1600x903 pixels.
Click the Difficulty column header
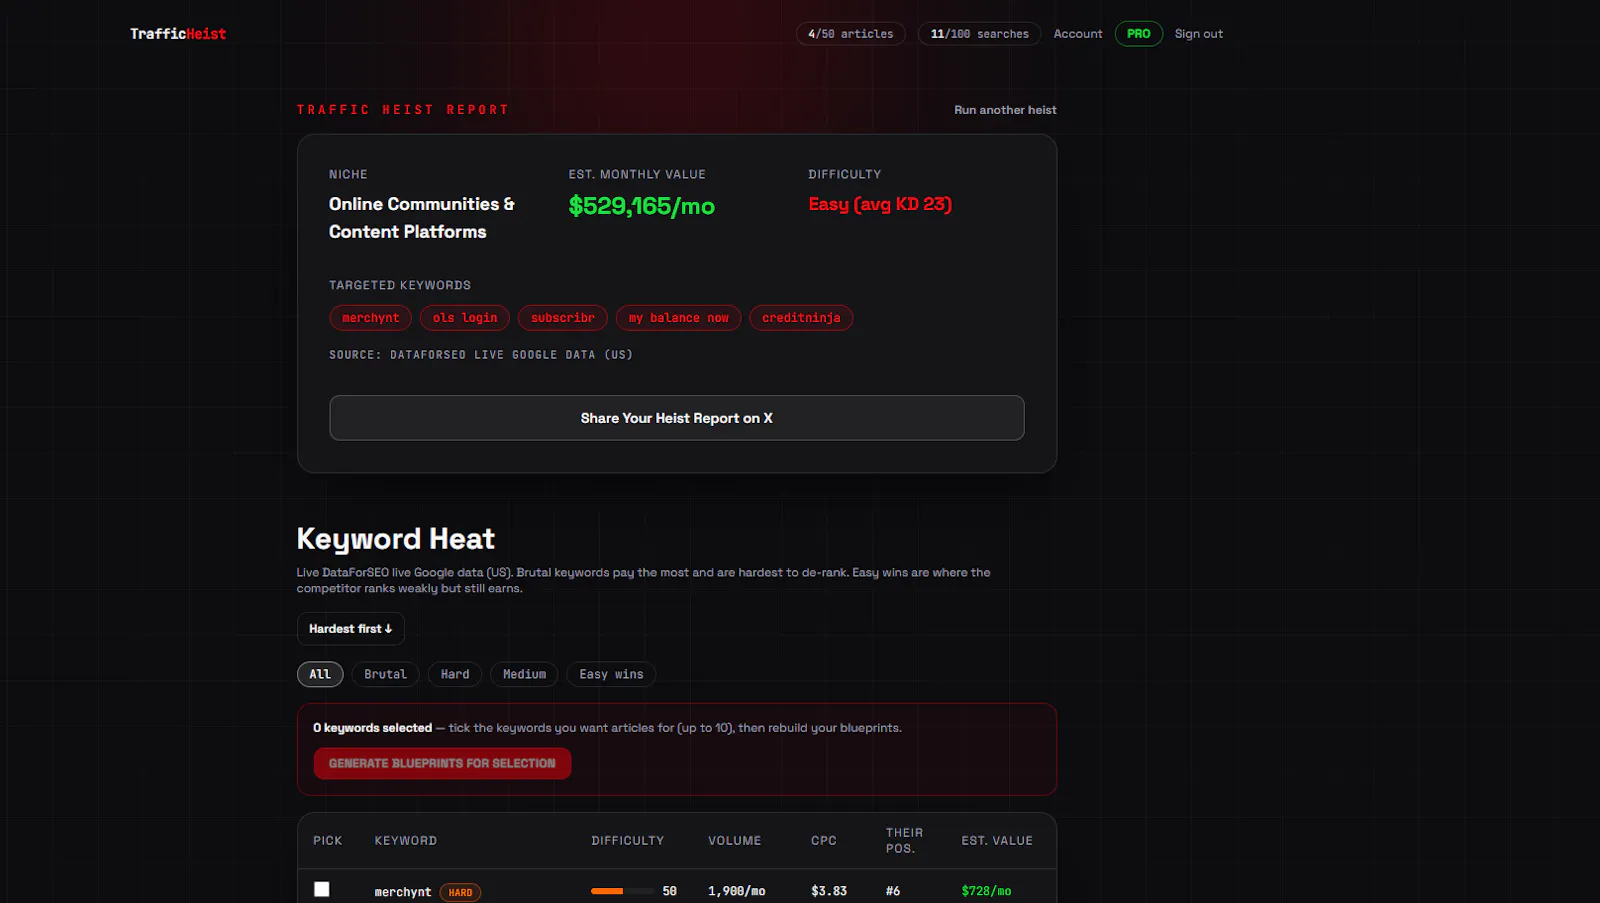pyautogui.click(x=628, y=841)
